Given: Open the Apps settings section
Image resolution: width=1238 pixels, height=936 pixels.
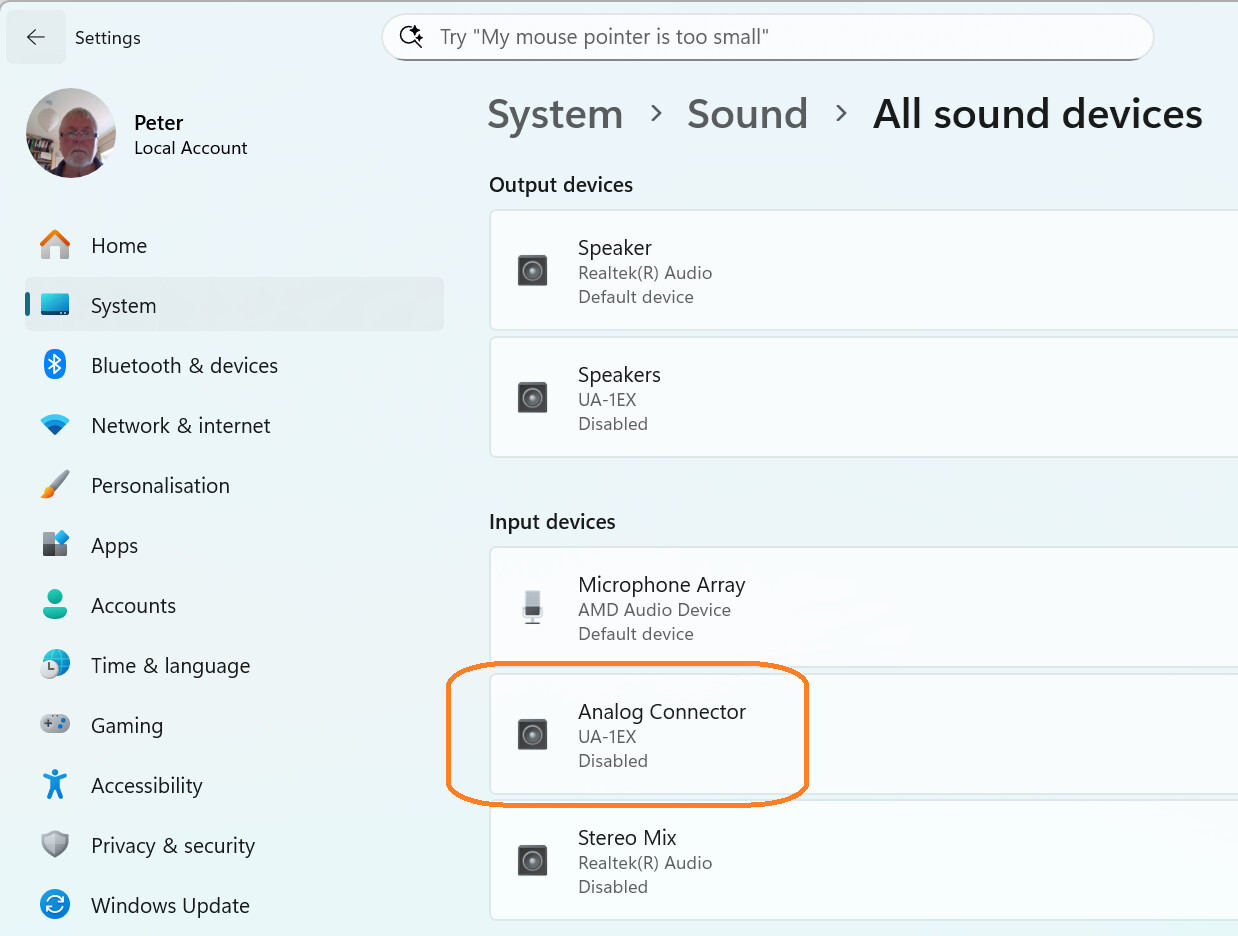Looking at the screenshot, I should (x=114, y=546).
